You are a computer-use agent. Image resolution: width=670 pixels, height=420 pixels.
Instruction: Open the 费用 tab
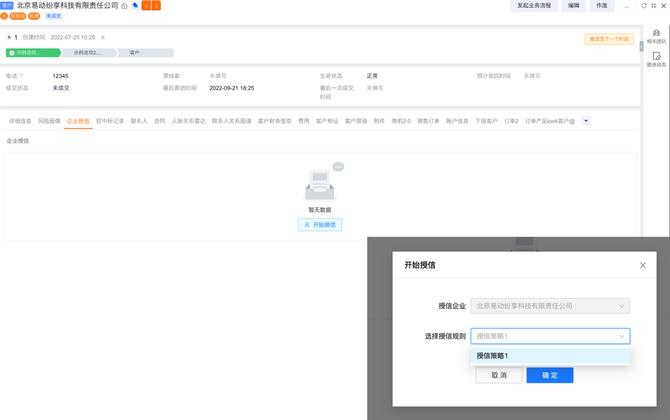[x=303, y=121]
